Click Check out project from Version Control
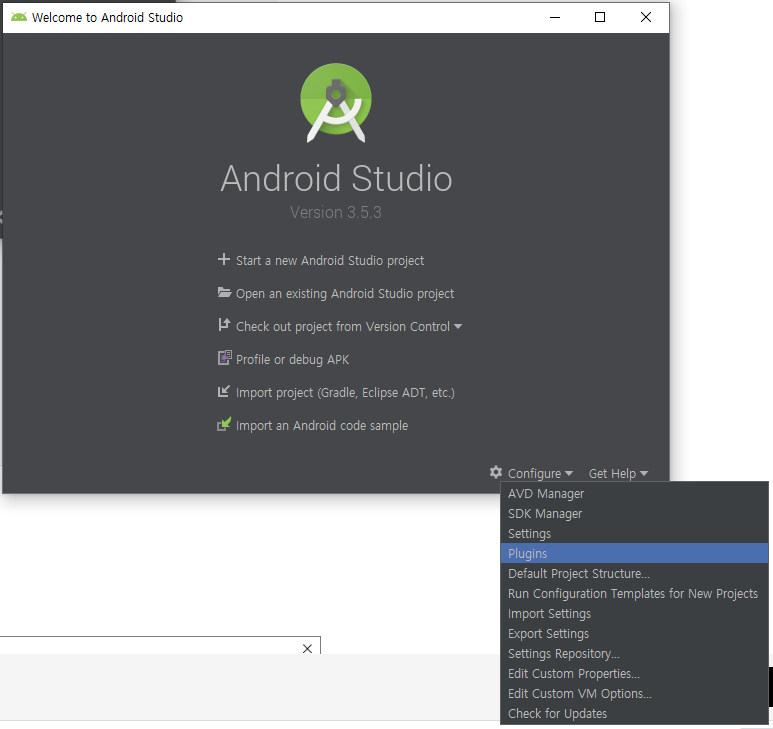The height and width of the screenshot is (729, 773). click(343, 327)
